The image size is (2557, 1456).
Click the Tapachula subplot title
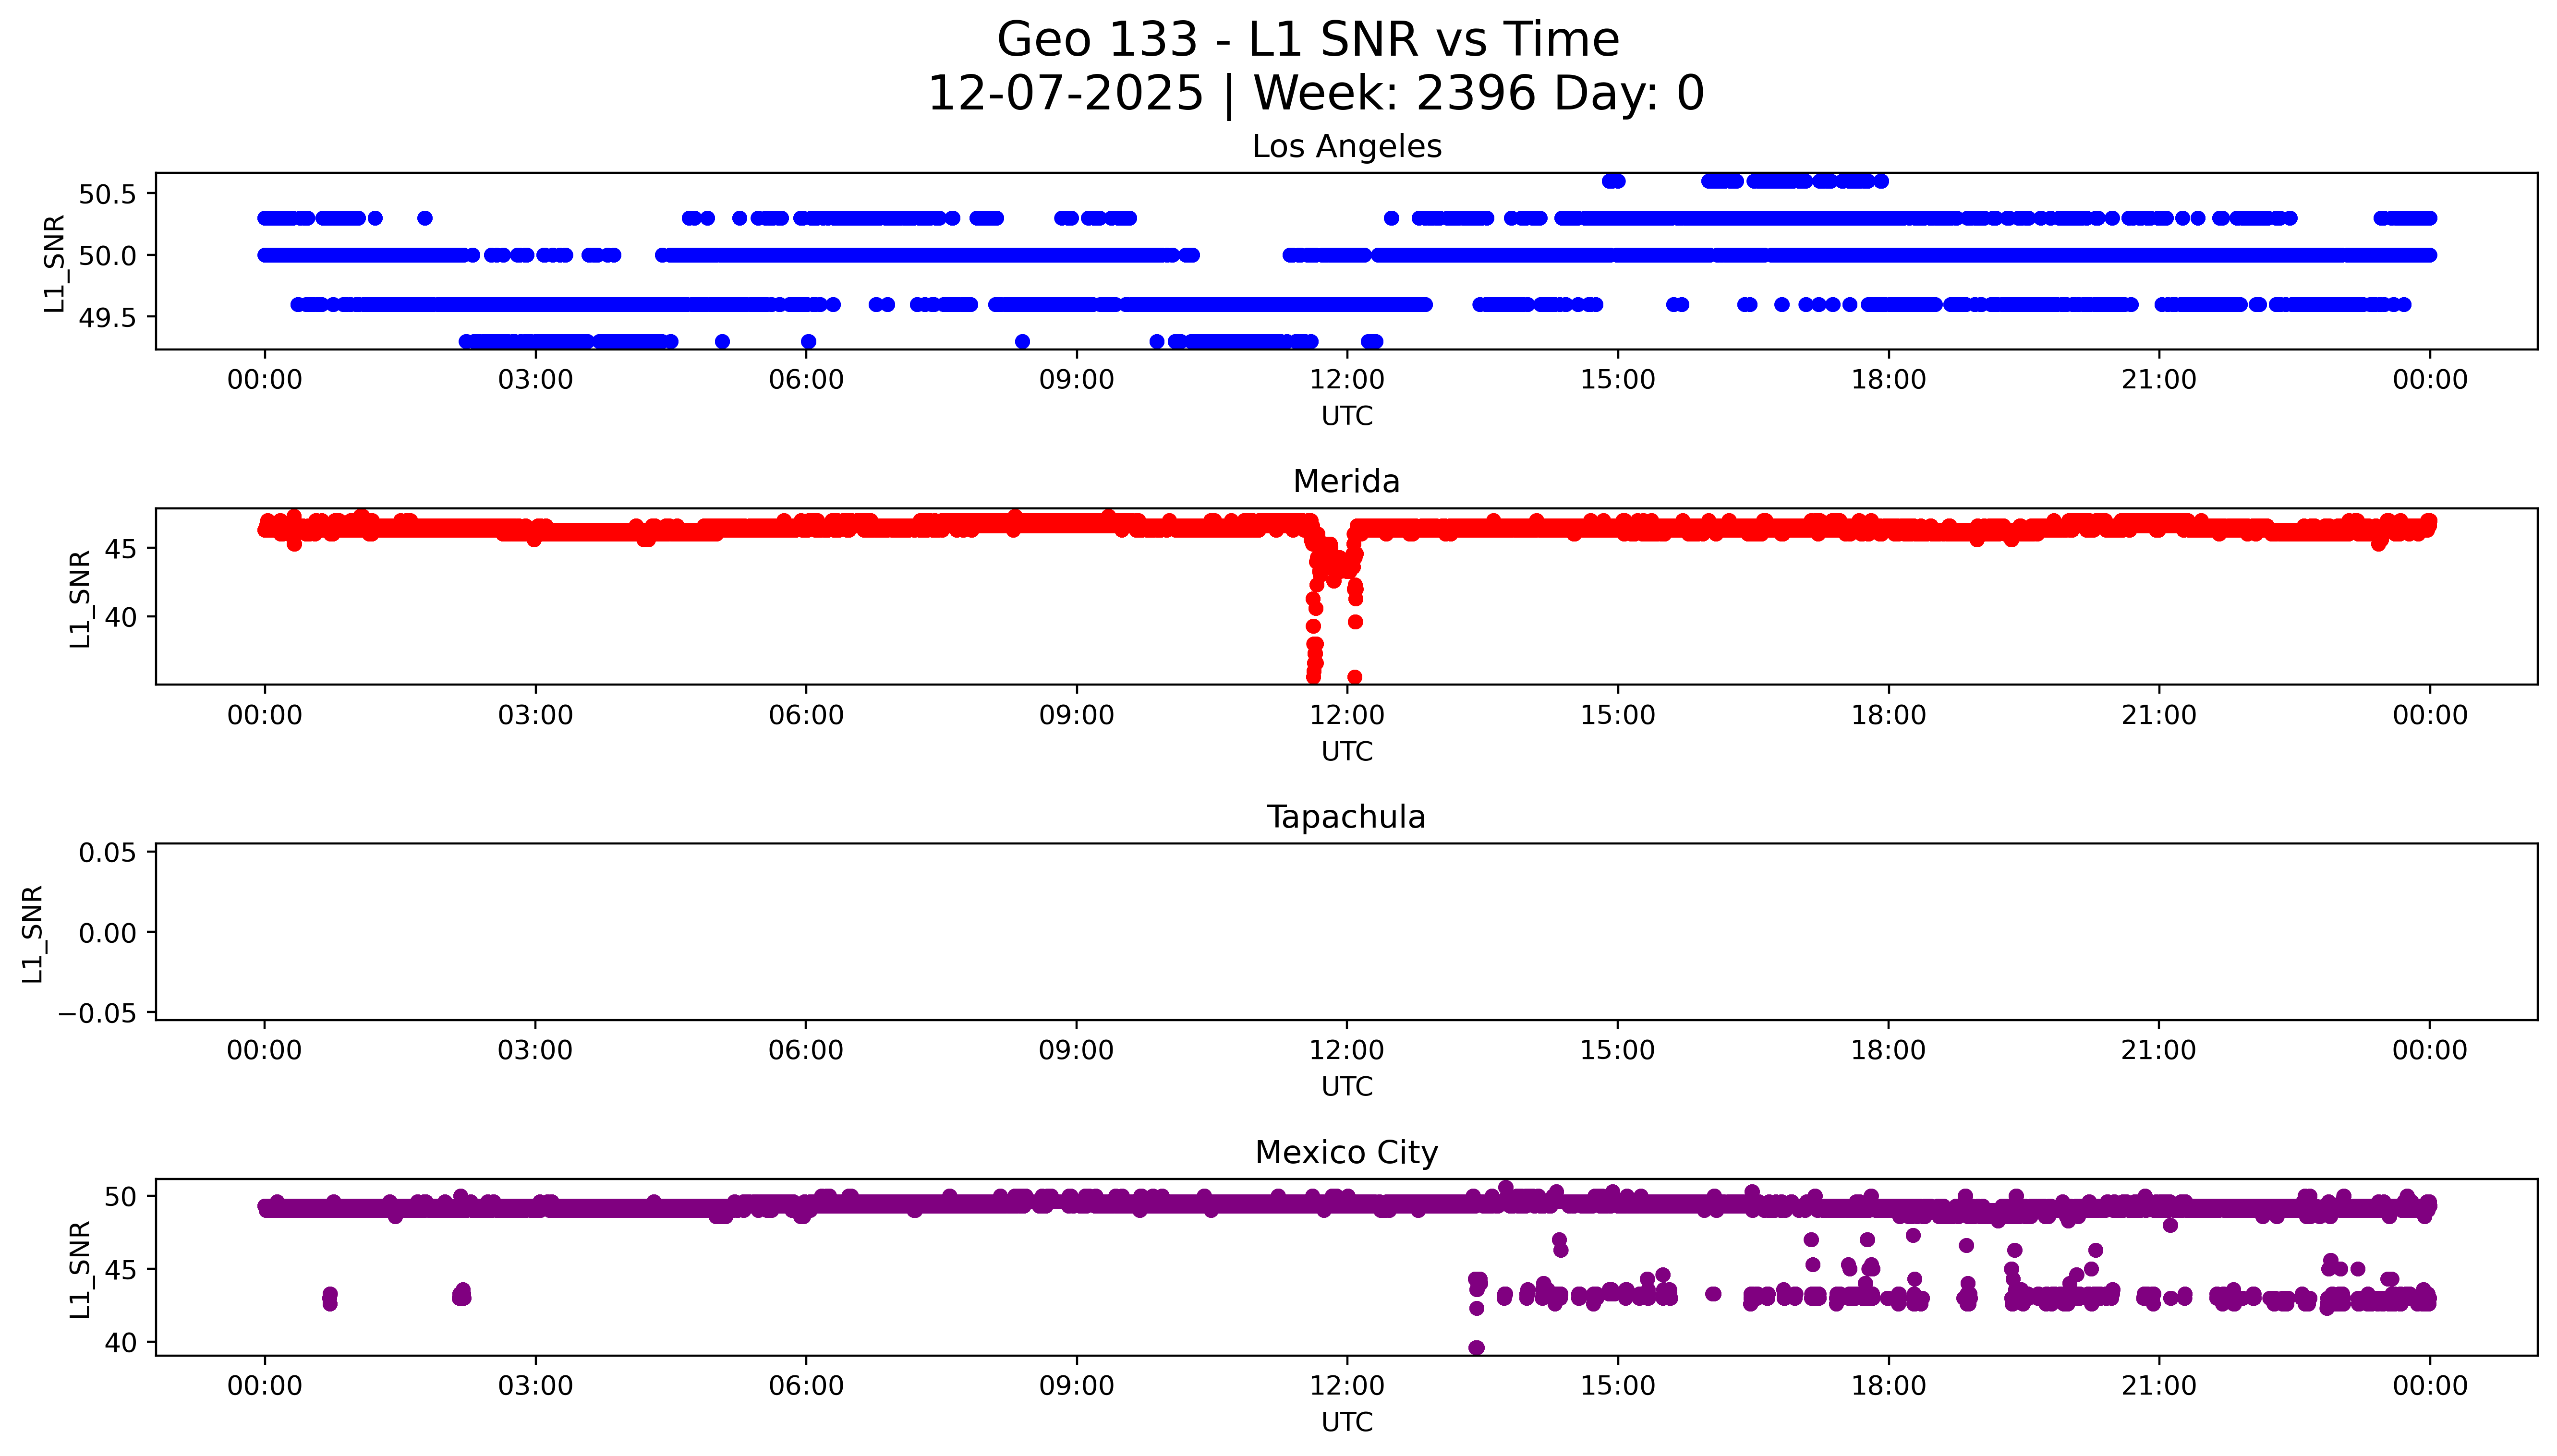pos(1346,817)
